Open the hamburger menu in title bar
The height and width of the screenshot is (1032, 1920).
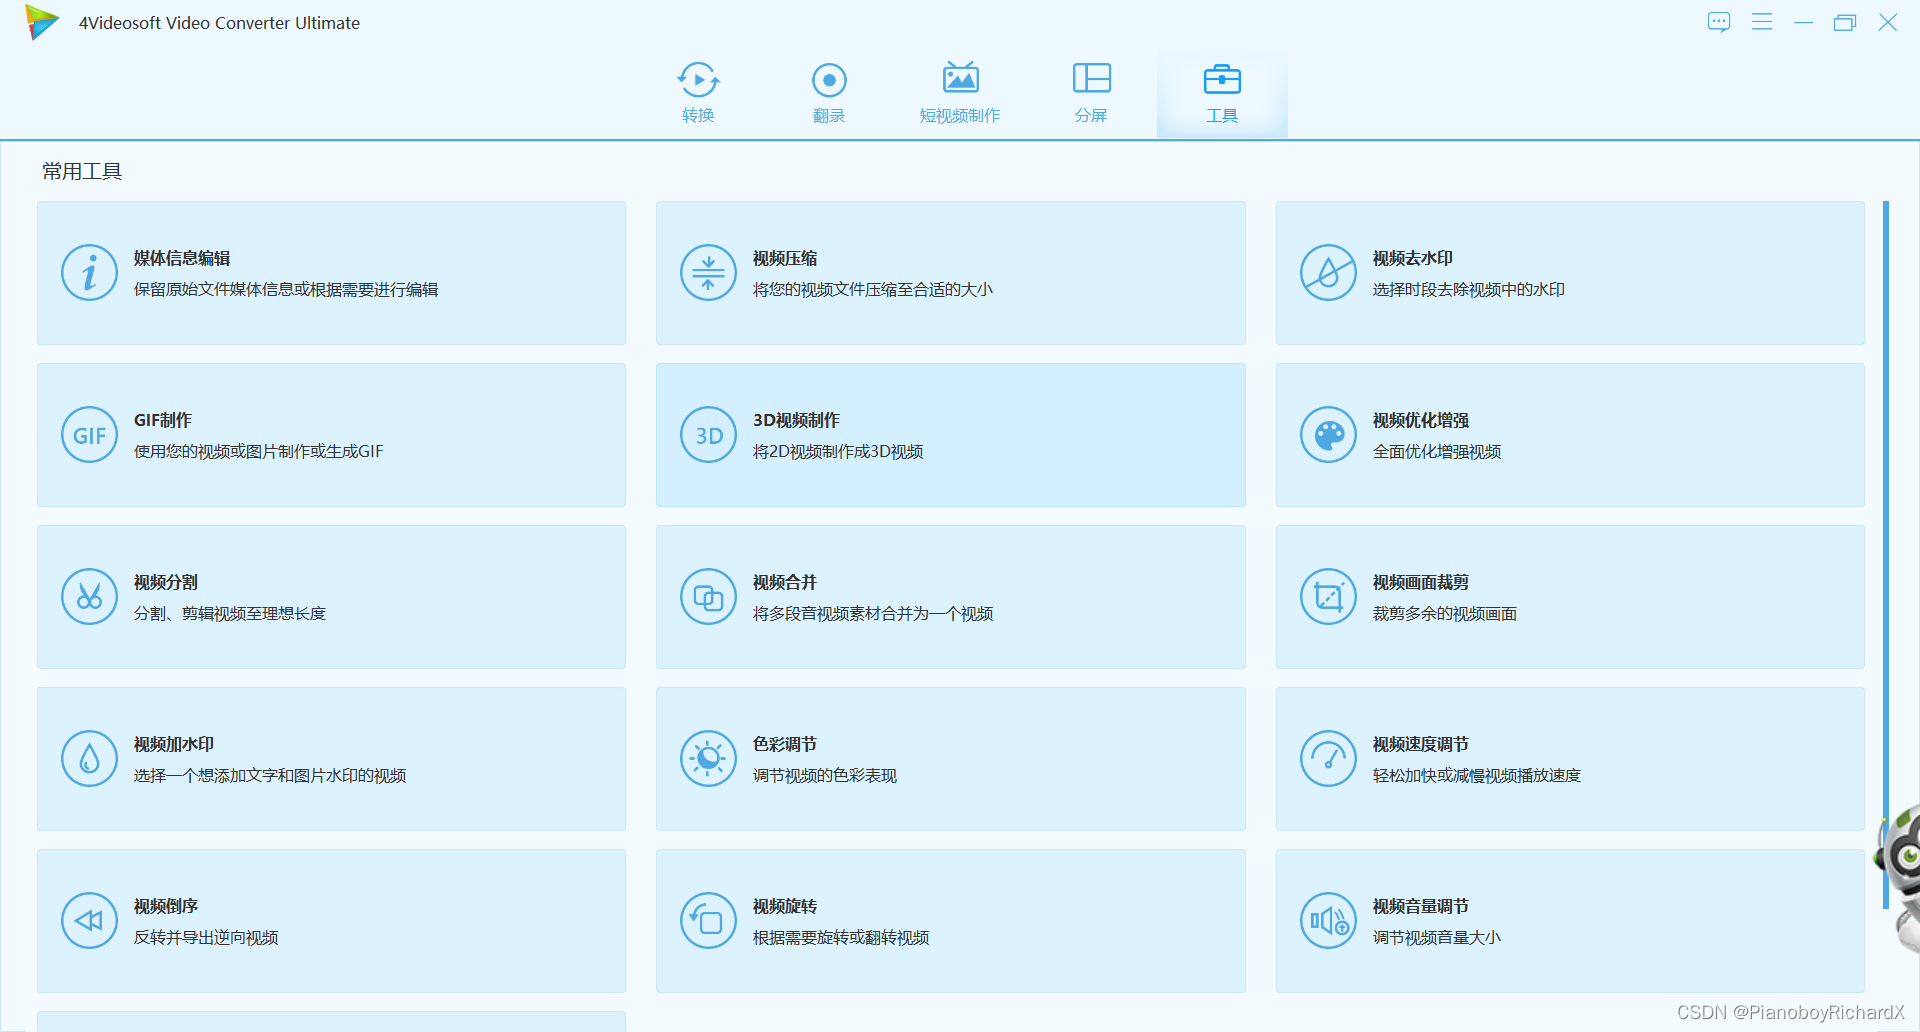coord(1762,22)
